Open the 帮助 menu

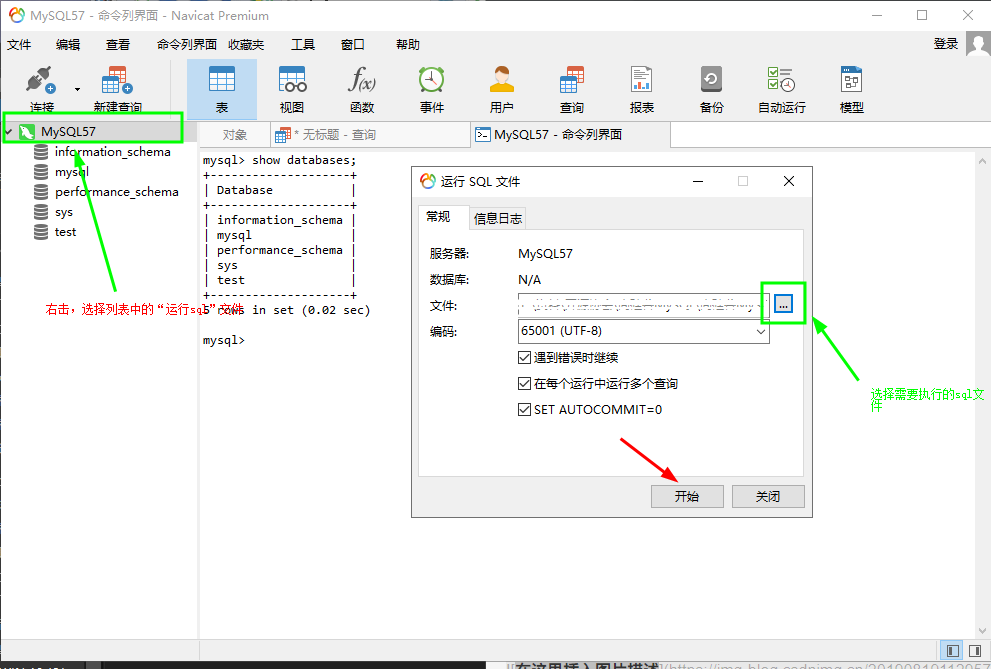point(408,45)
